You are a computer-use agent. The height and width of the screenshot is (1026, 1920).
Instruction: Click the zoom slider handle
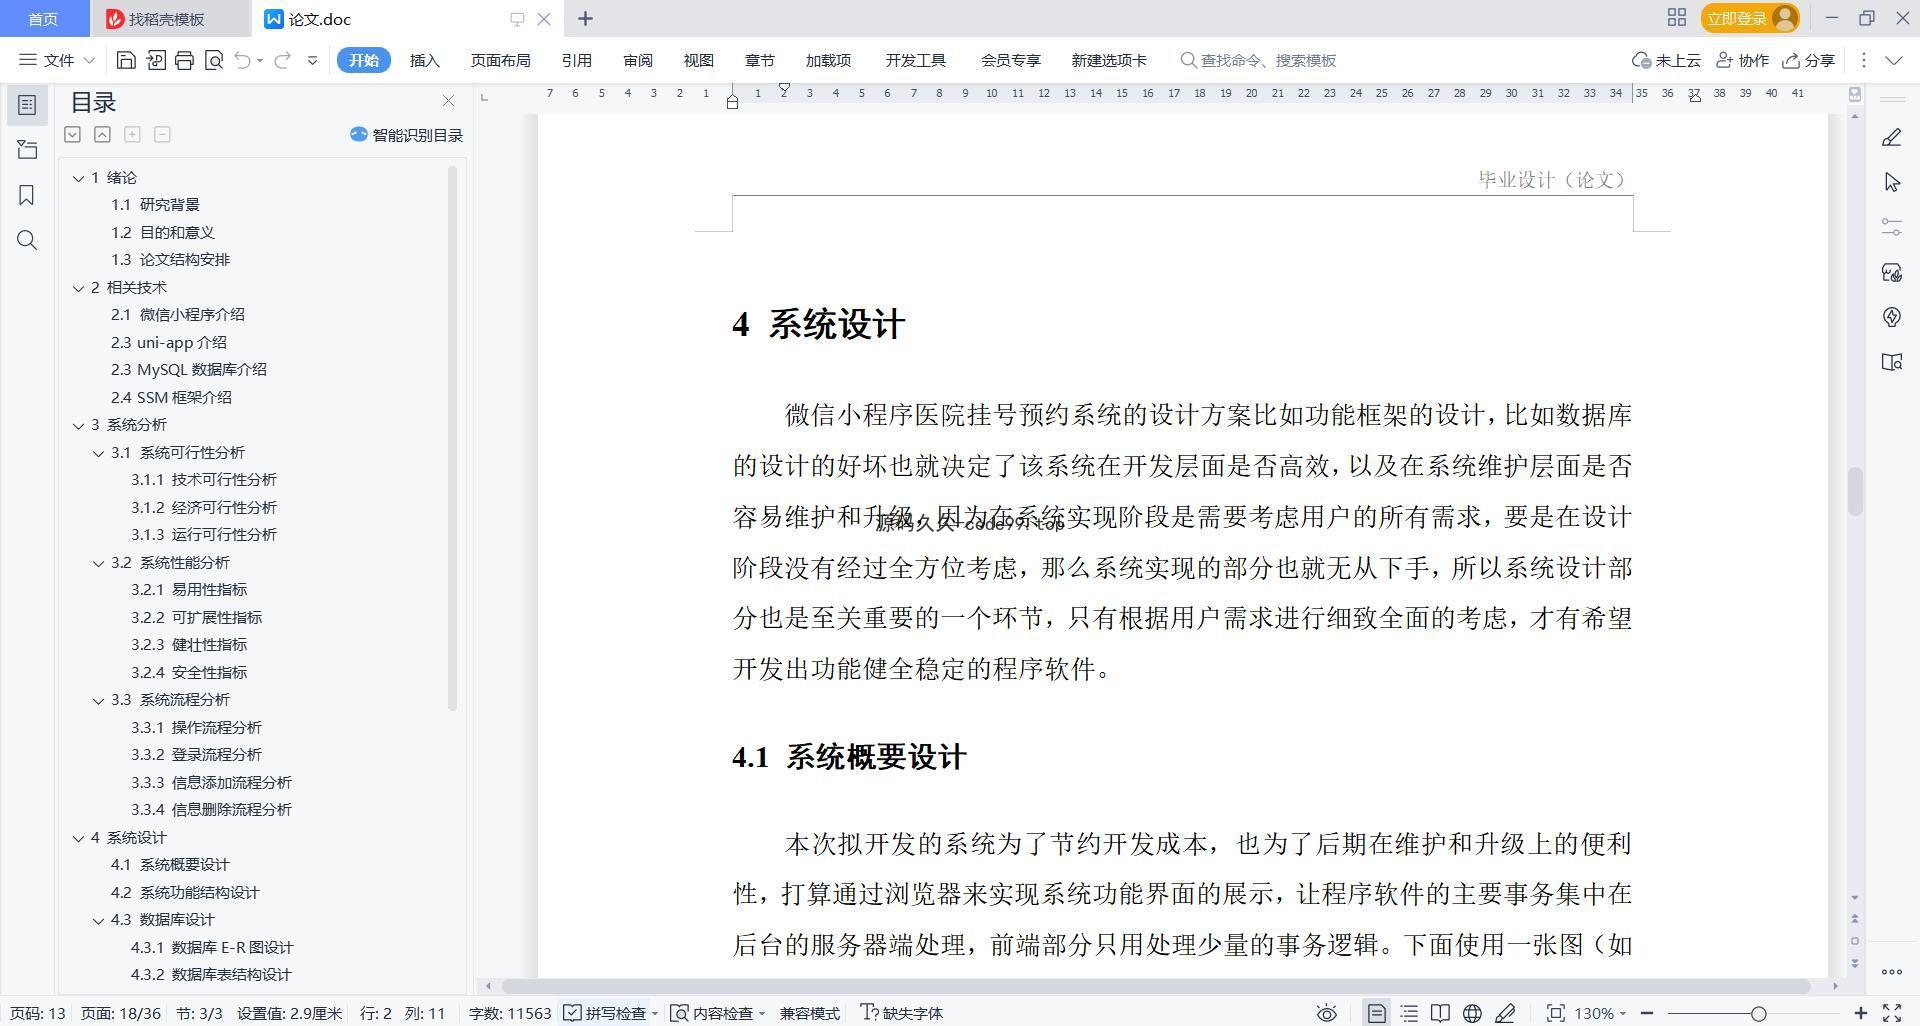1758,1013
